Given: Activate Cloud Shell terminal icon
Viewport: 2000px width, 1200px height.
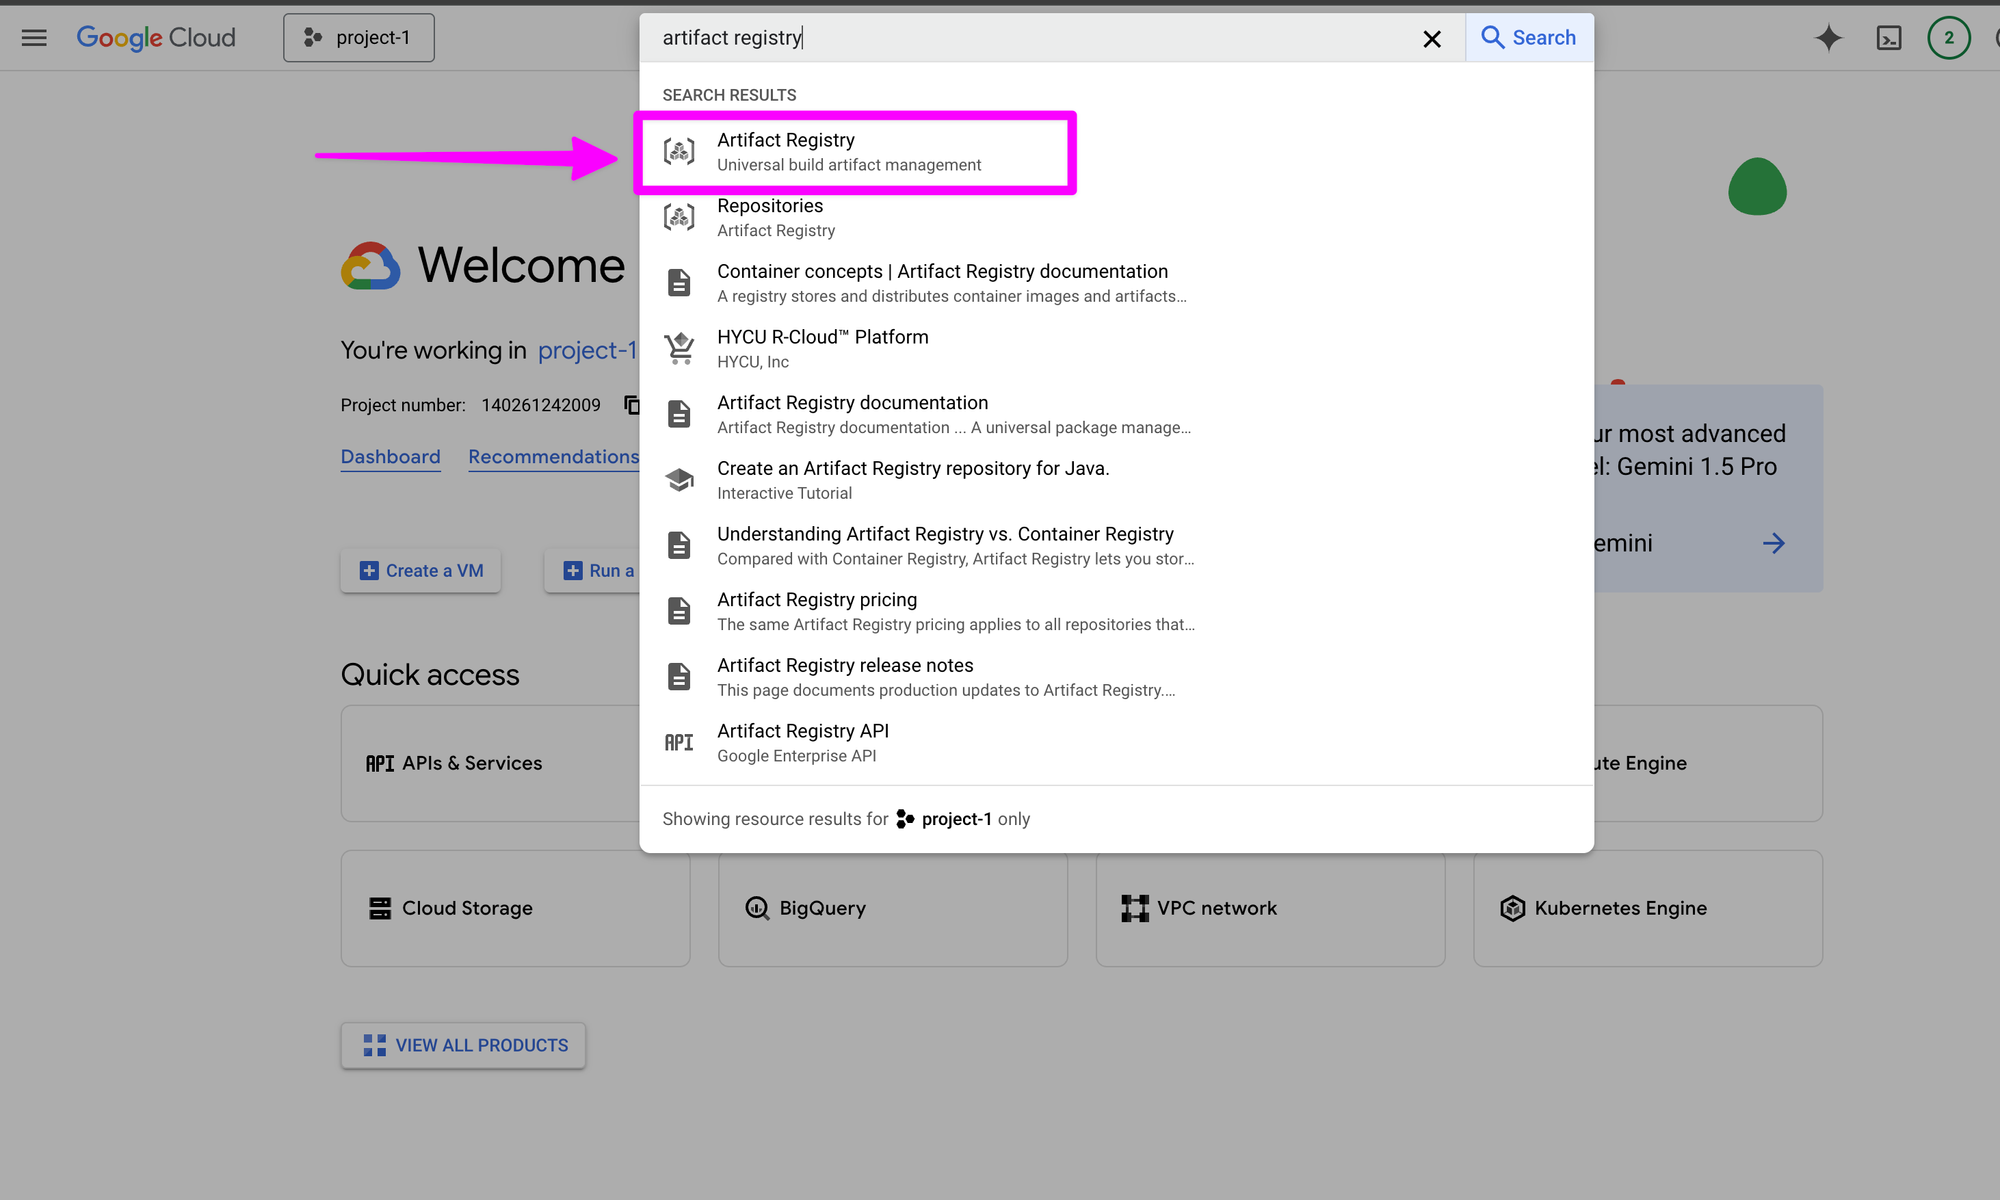Looking at the screenshot, I should pos(1888,38).
